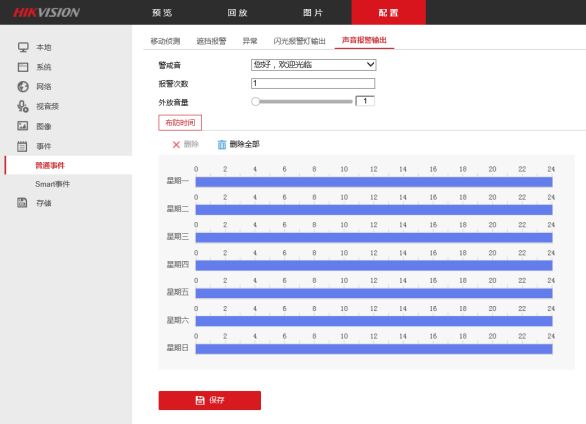
Task: Click the 星期一 schedule bar
Action: 374,182
